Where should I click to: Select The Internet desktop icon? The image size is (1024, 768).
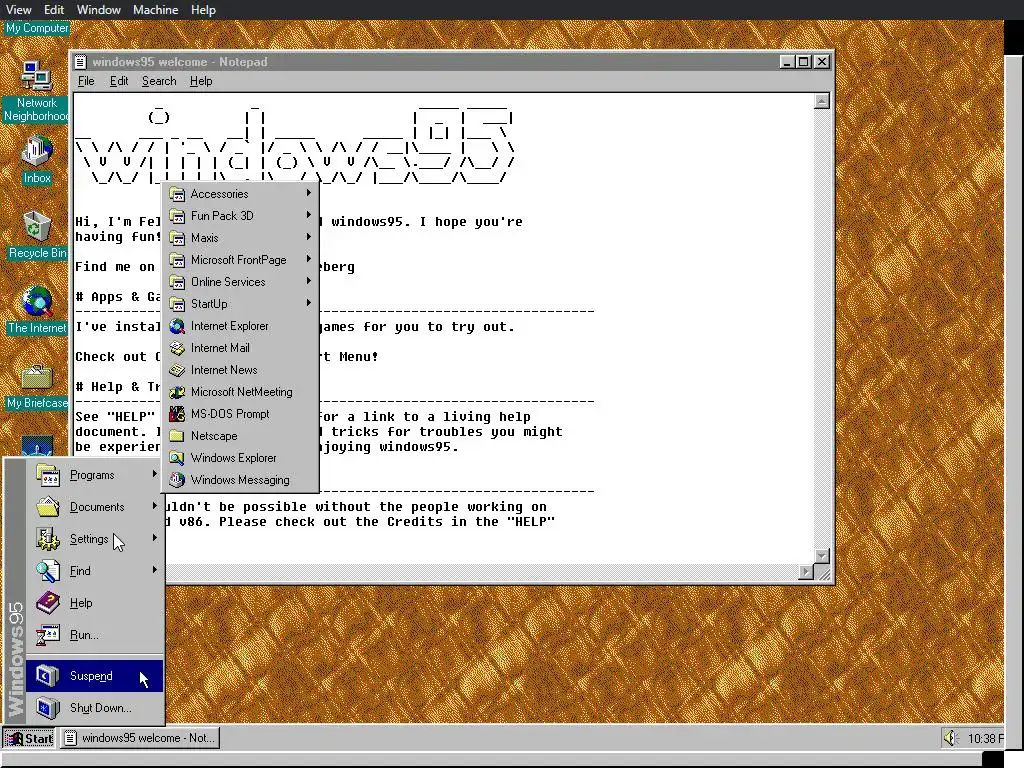(37, 302)
